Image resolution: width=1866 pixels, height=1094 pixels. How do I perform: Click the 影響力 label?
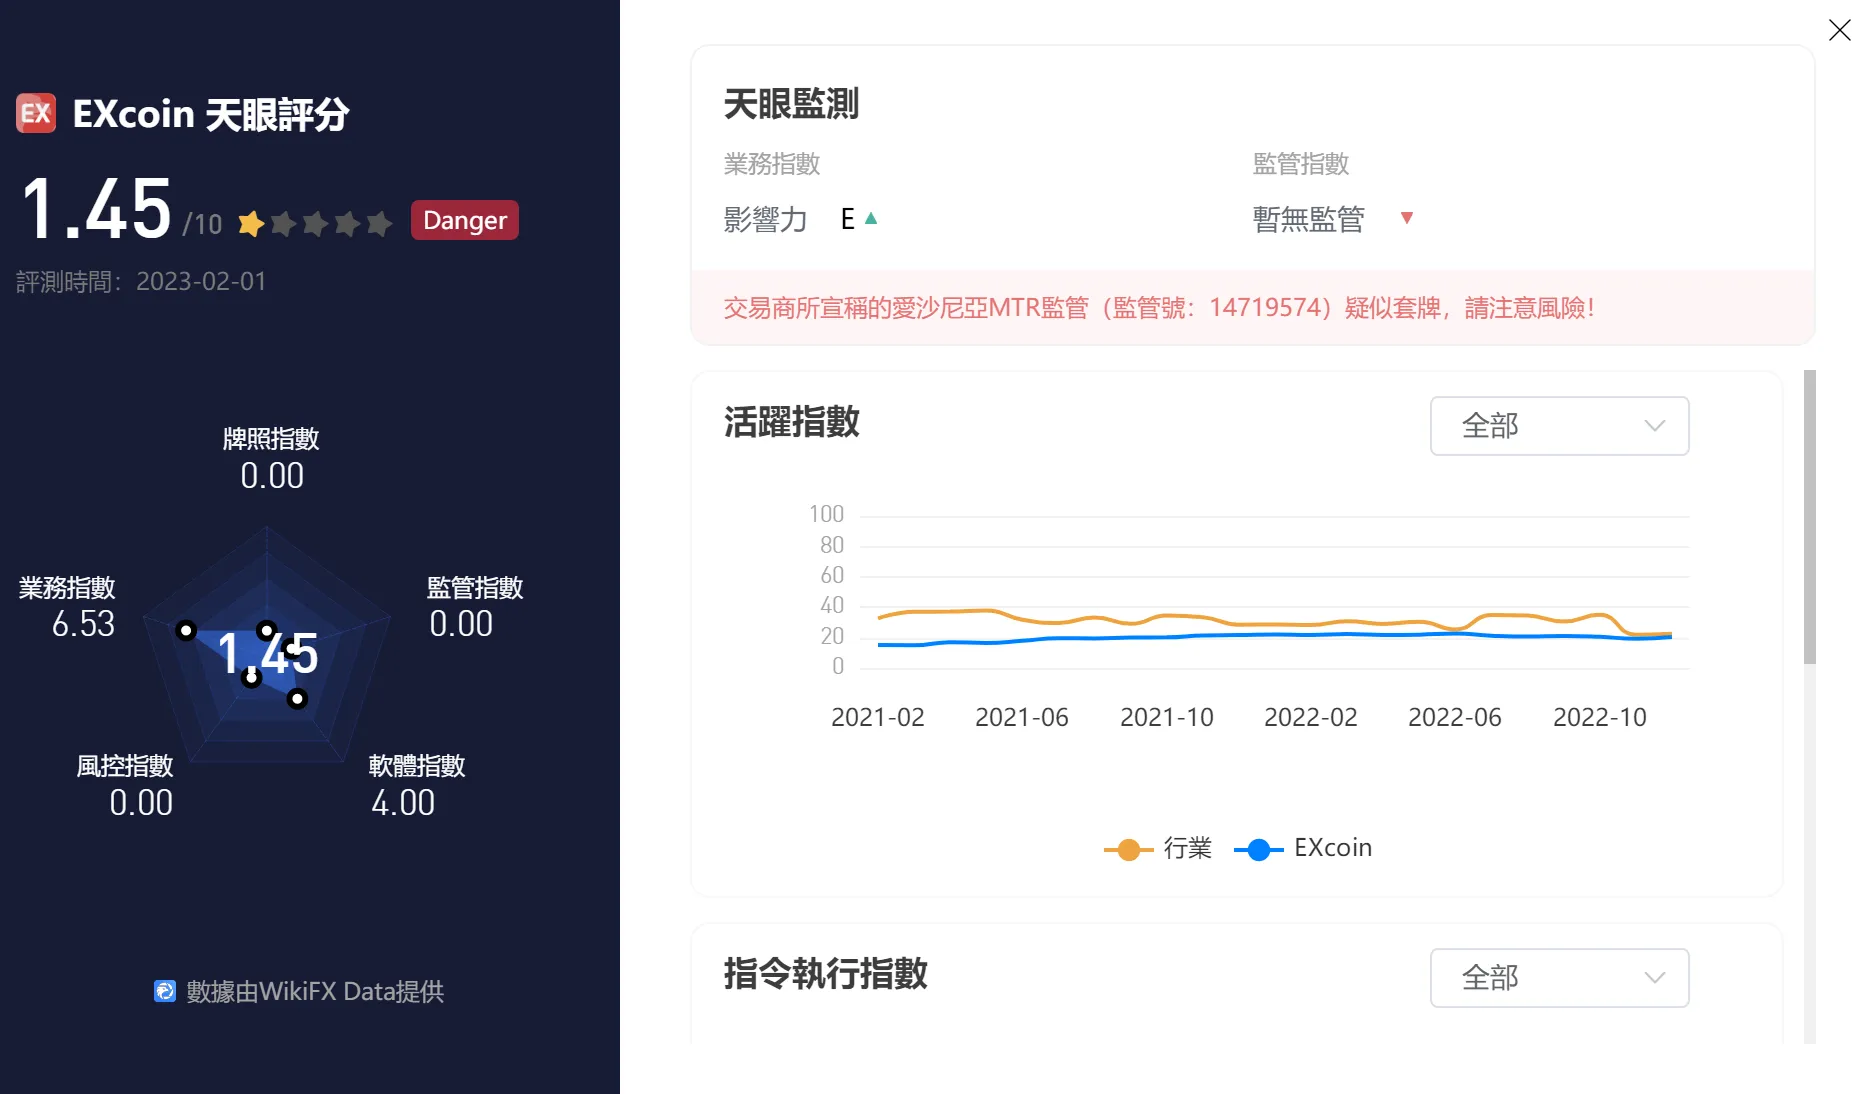click(765, 219)
